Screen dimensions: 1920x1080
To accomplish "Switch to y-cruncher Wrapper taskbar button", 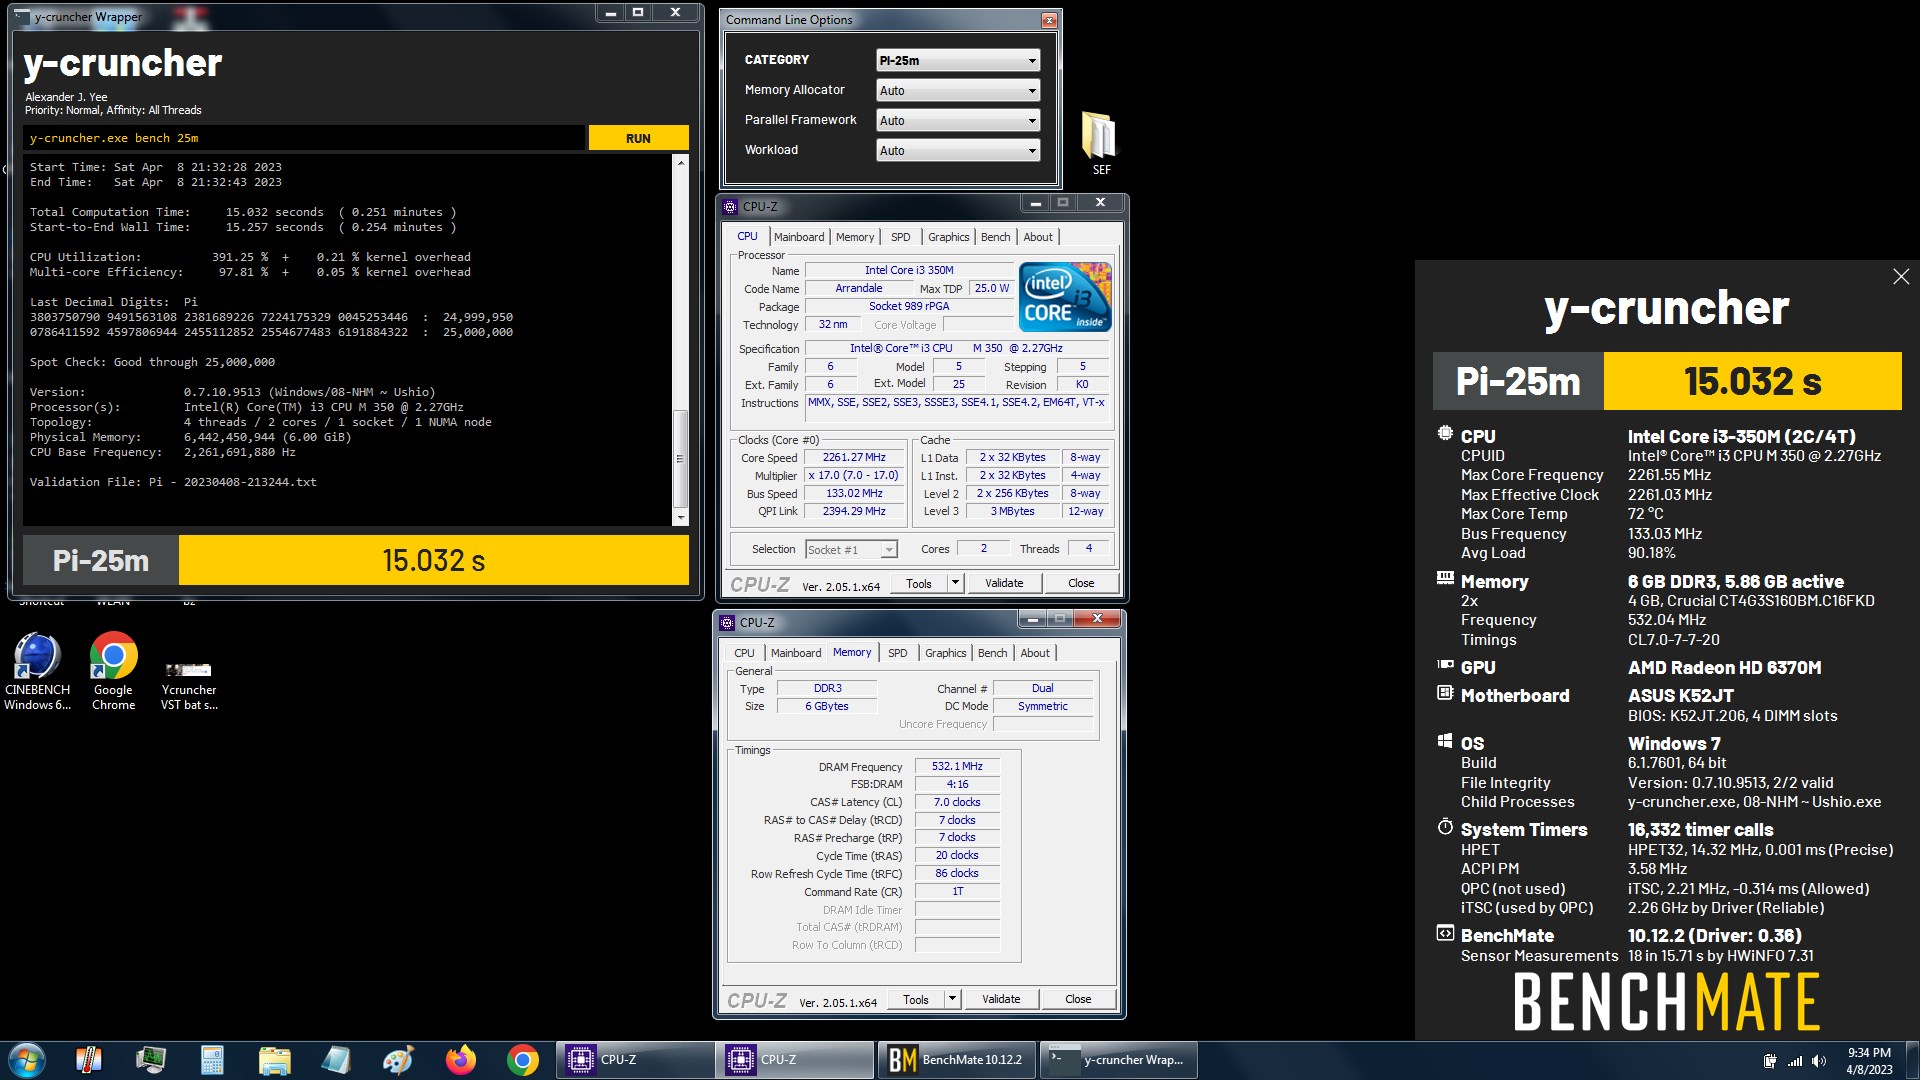I will click(1118, 1060).
